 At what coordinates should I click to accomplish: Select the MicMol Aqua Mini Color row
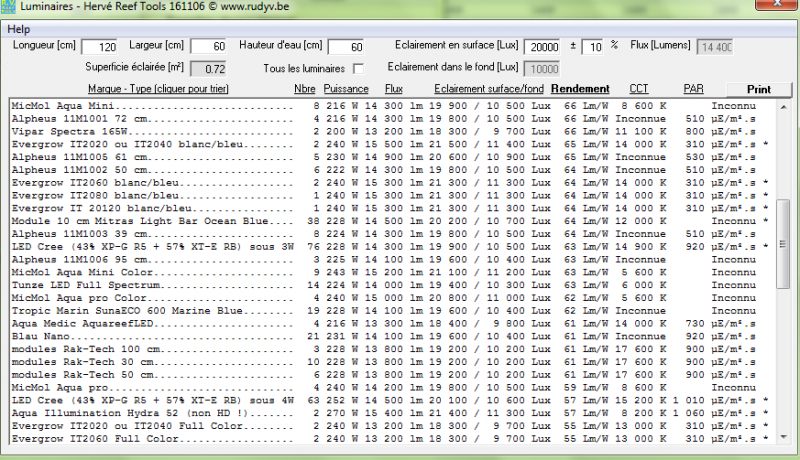click(x=391, y=272)
